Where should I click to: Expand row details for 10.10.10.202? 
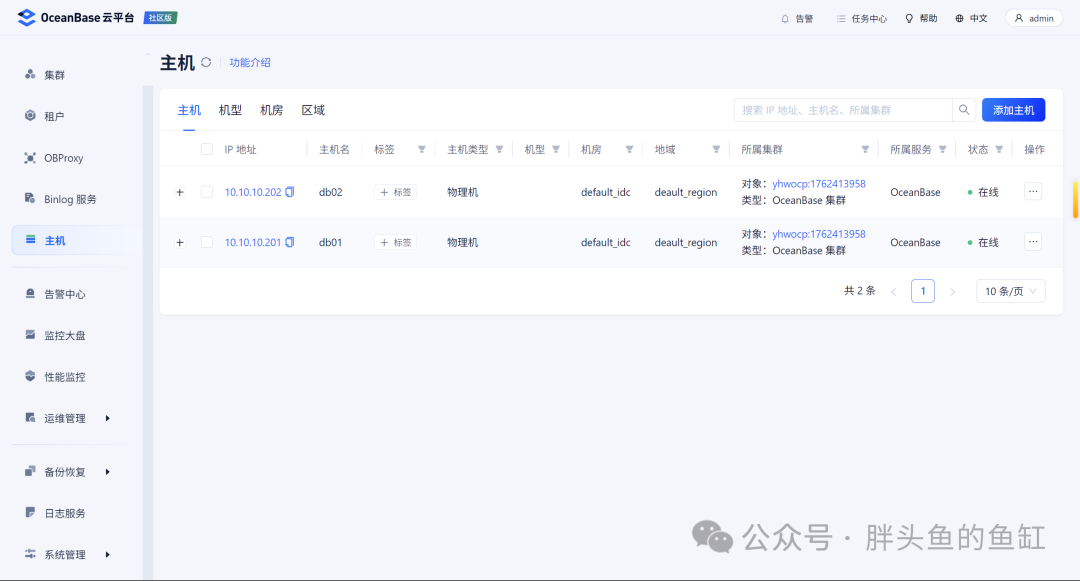[180, 192]
